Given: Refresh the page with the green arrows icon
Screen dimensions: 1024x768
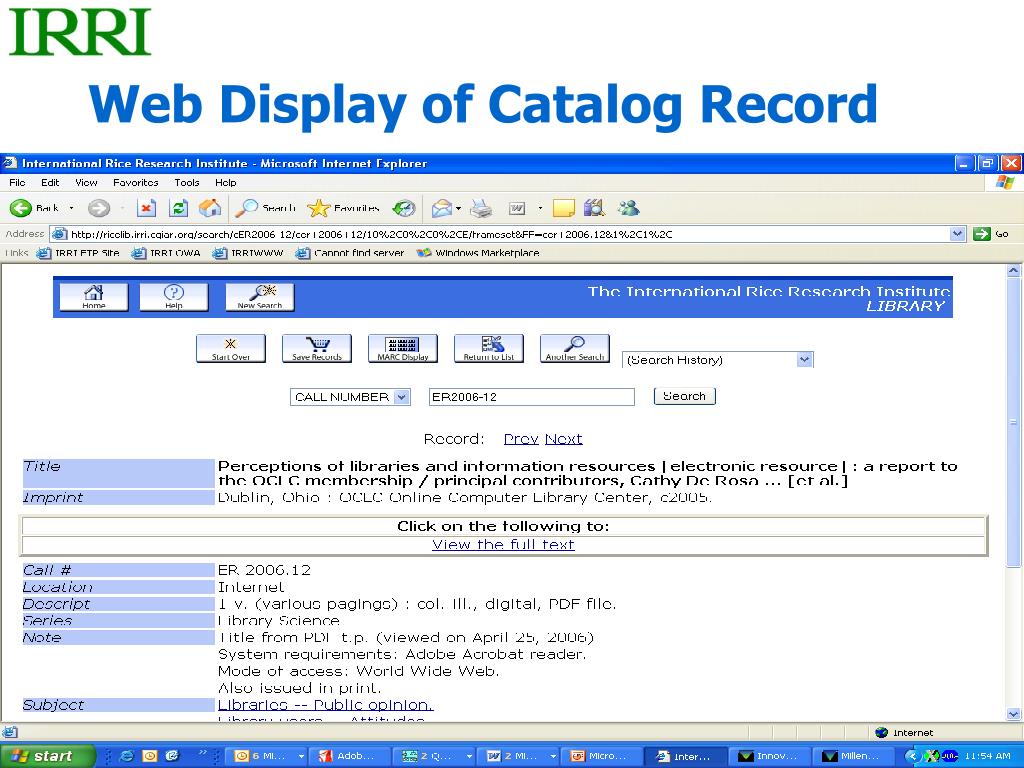Looking at the screenshot, I should [x=178, y=208].
